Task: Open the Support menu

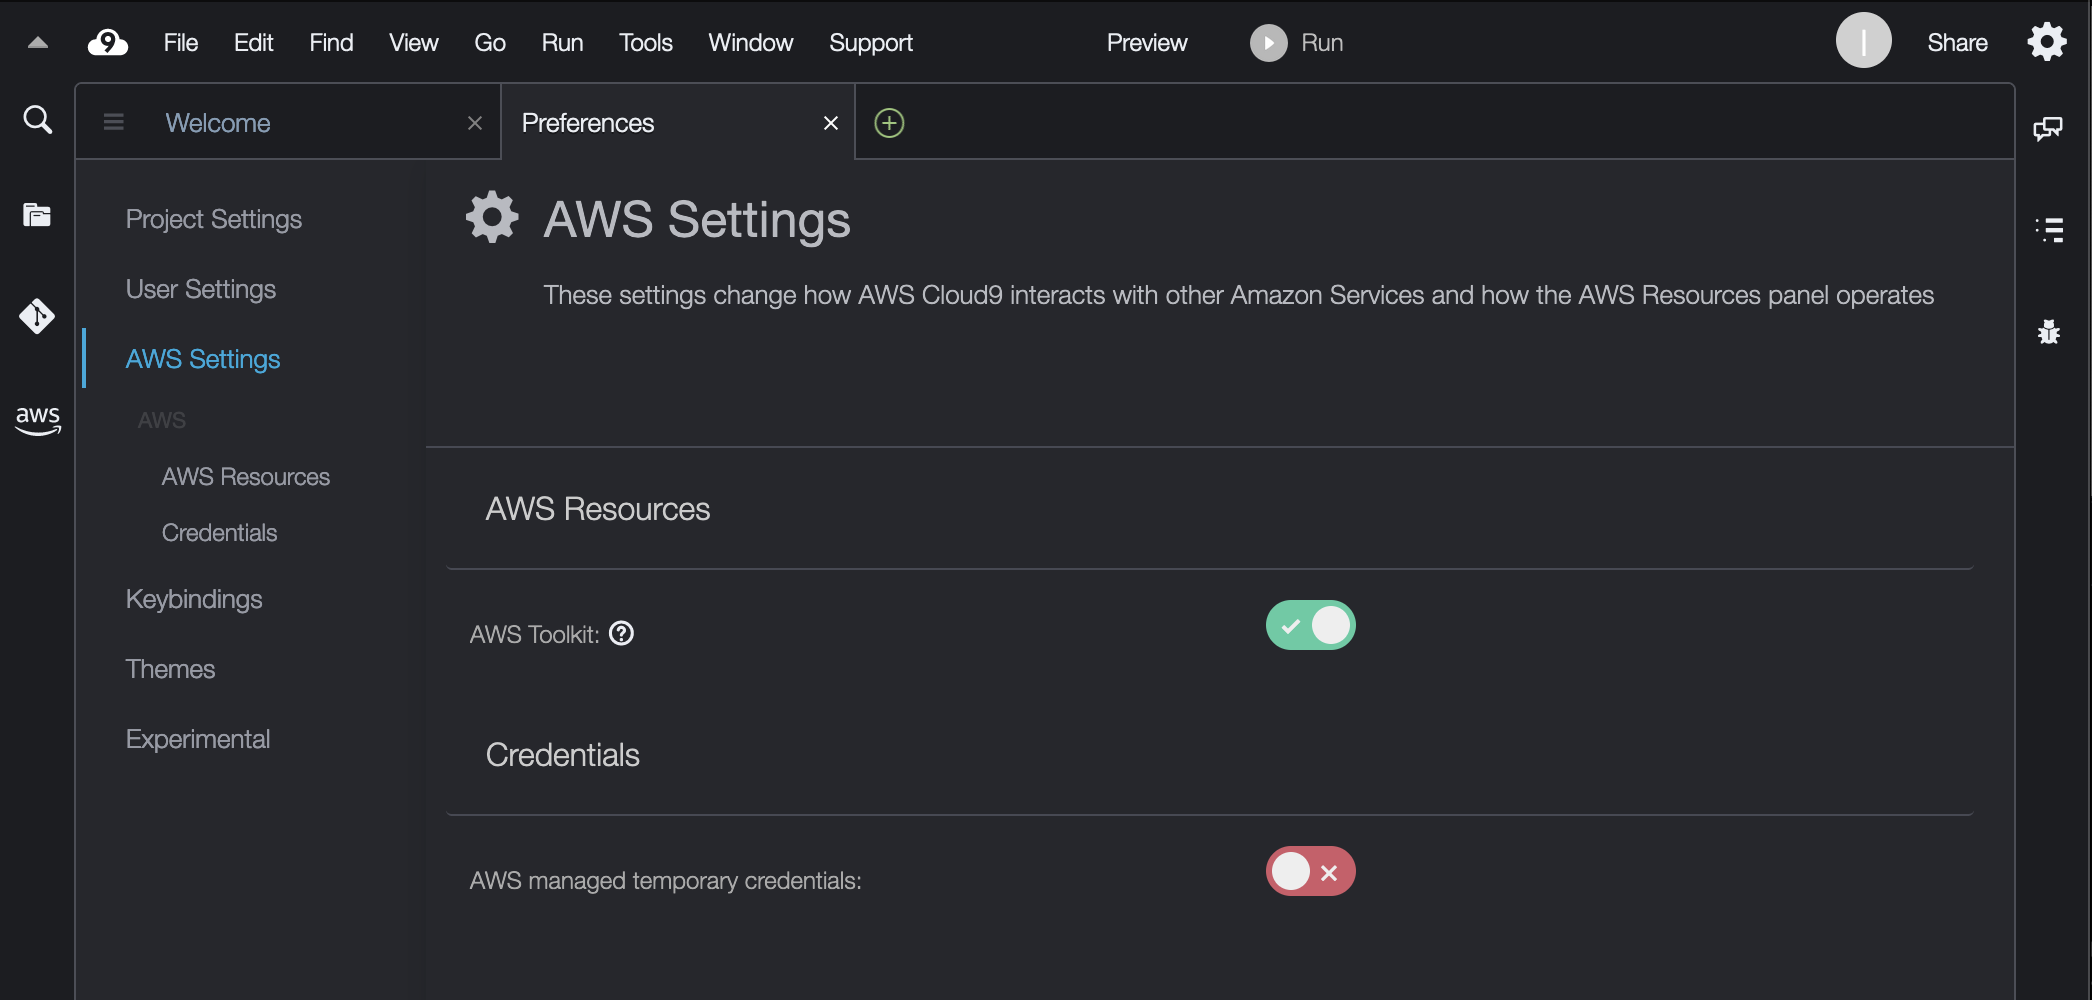Action: point(871,42)
